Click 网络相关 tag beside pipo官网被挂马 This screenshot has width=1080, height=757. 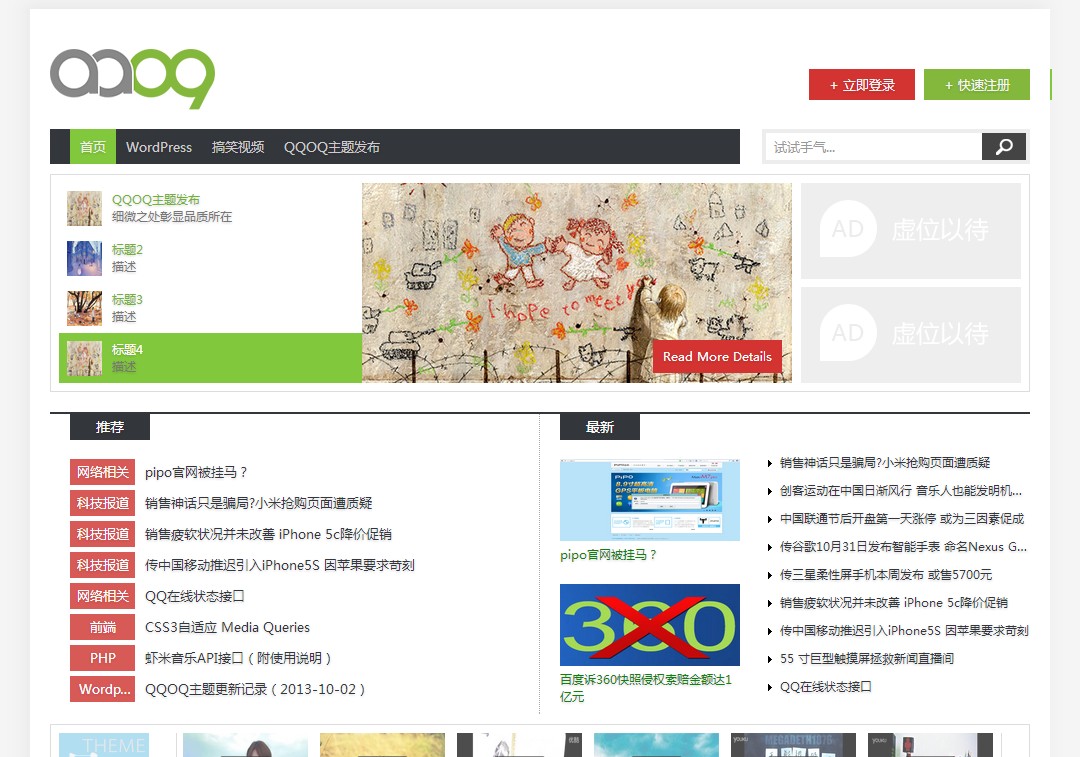click(x=103, y=473)
